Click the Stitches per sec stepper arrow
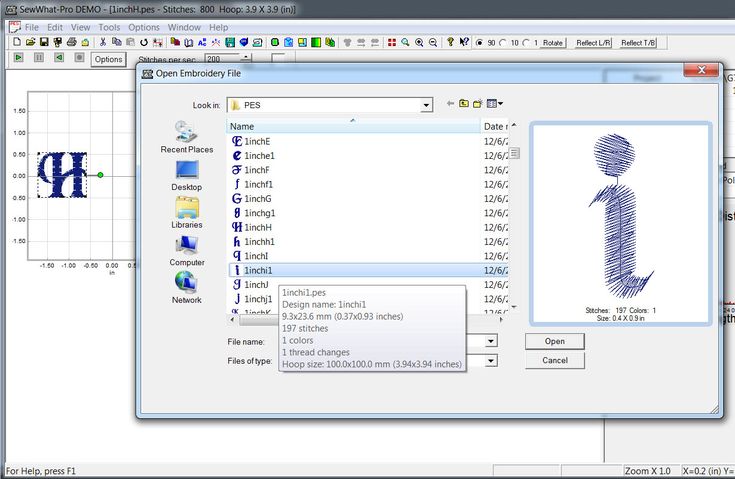The image size is (735, 479). point(246,58)
